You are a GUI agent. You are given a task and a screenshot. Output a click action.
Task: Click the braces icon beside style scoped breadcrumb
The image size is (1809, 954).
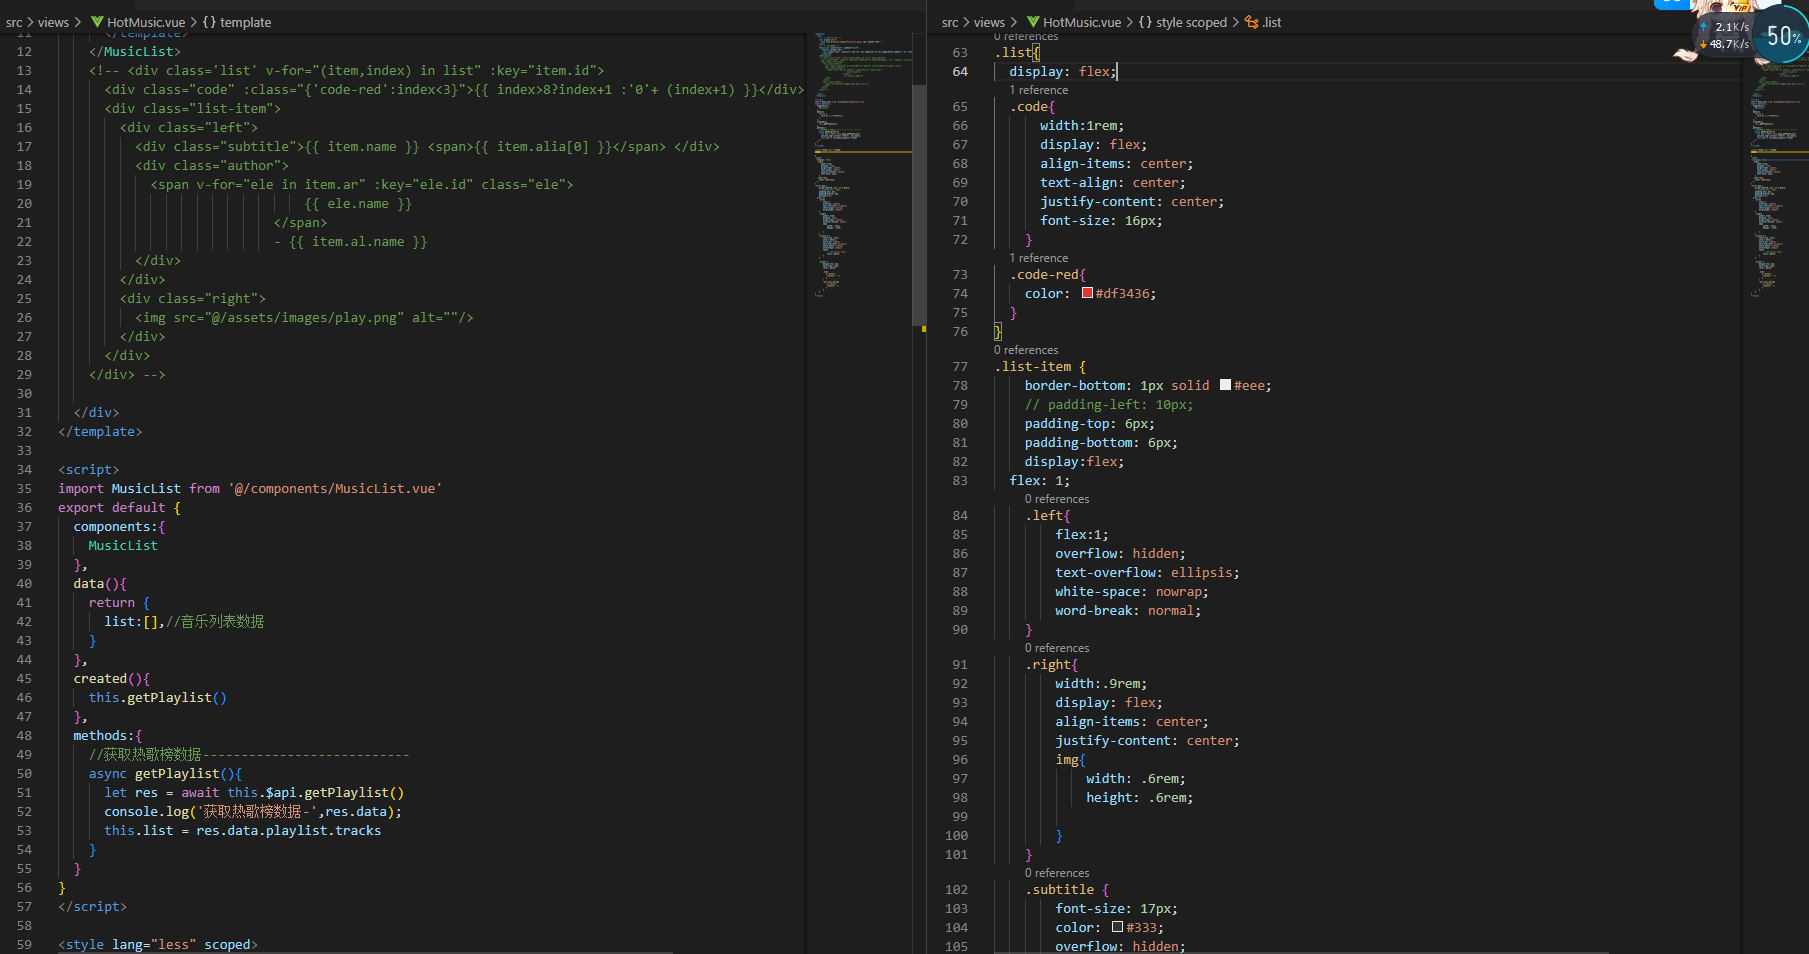click(x=1145, y=22)
